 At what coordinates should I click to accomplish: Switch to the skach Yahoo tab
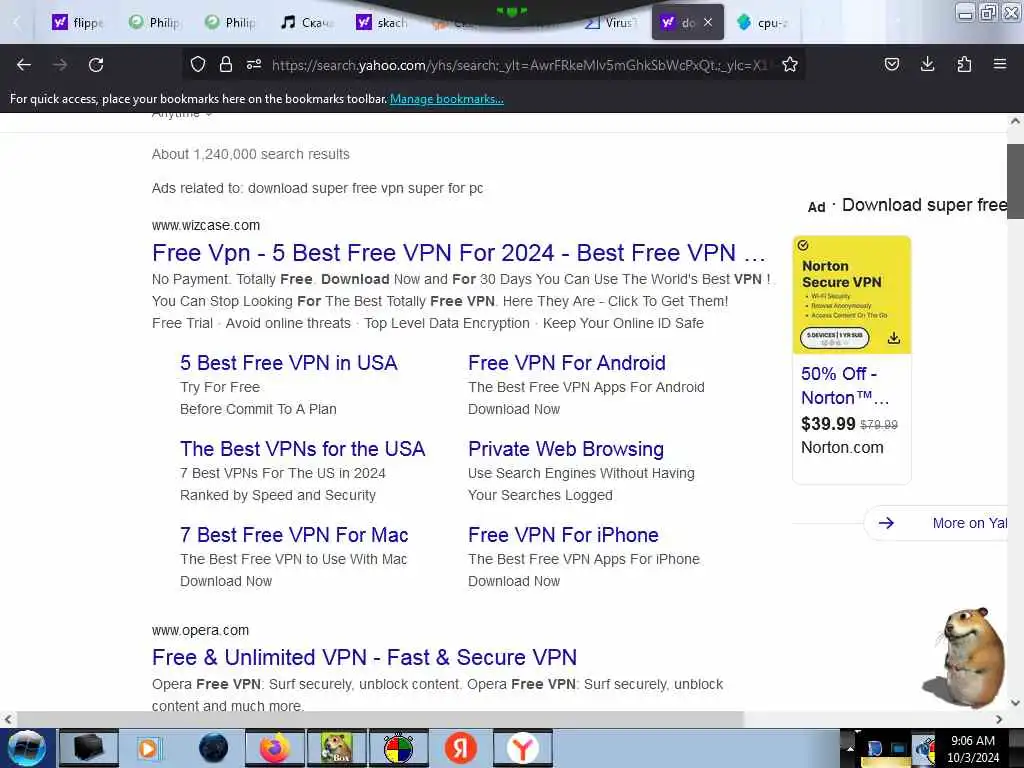(383, 23)
